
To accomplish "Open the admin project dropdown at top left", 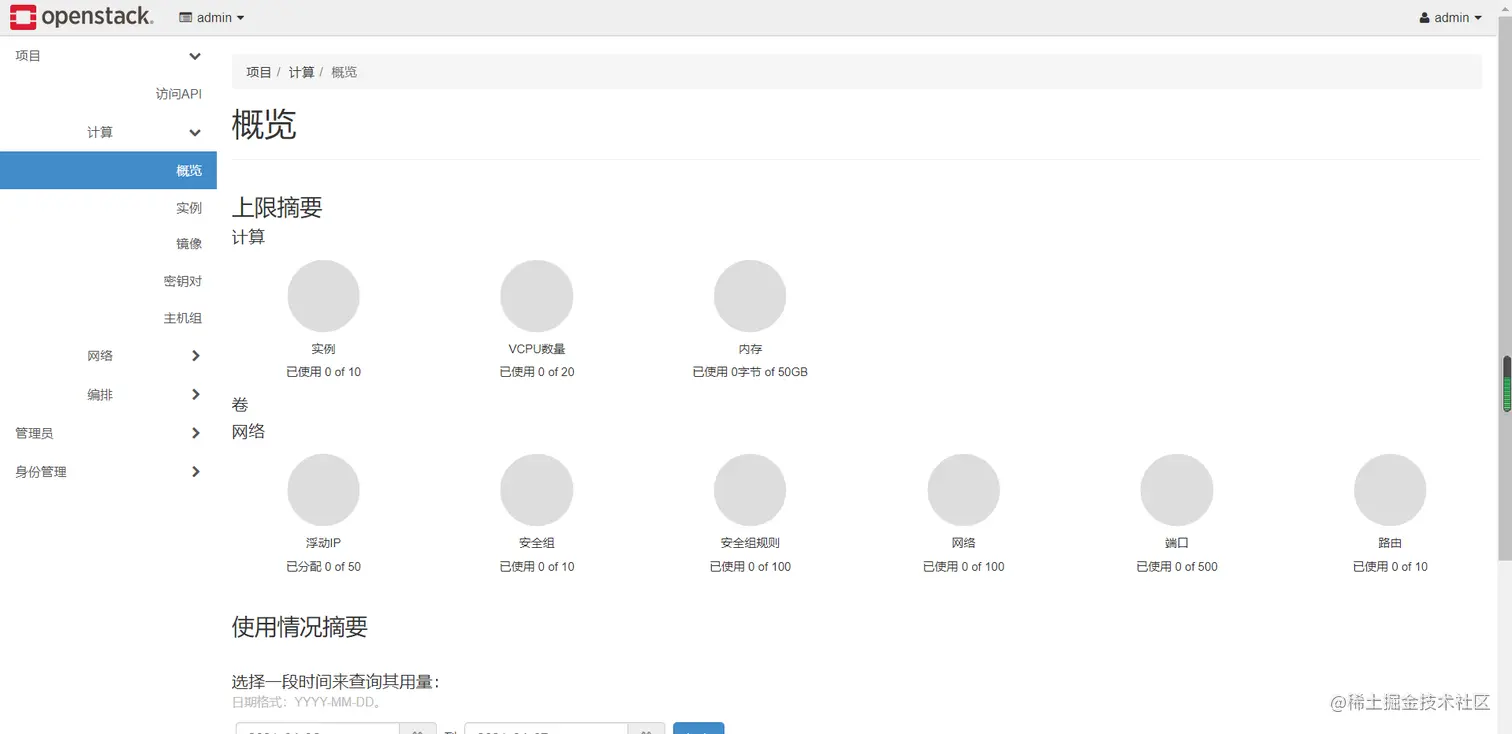I will (x=211, y=18).
